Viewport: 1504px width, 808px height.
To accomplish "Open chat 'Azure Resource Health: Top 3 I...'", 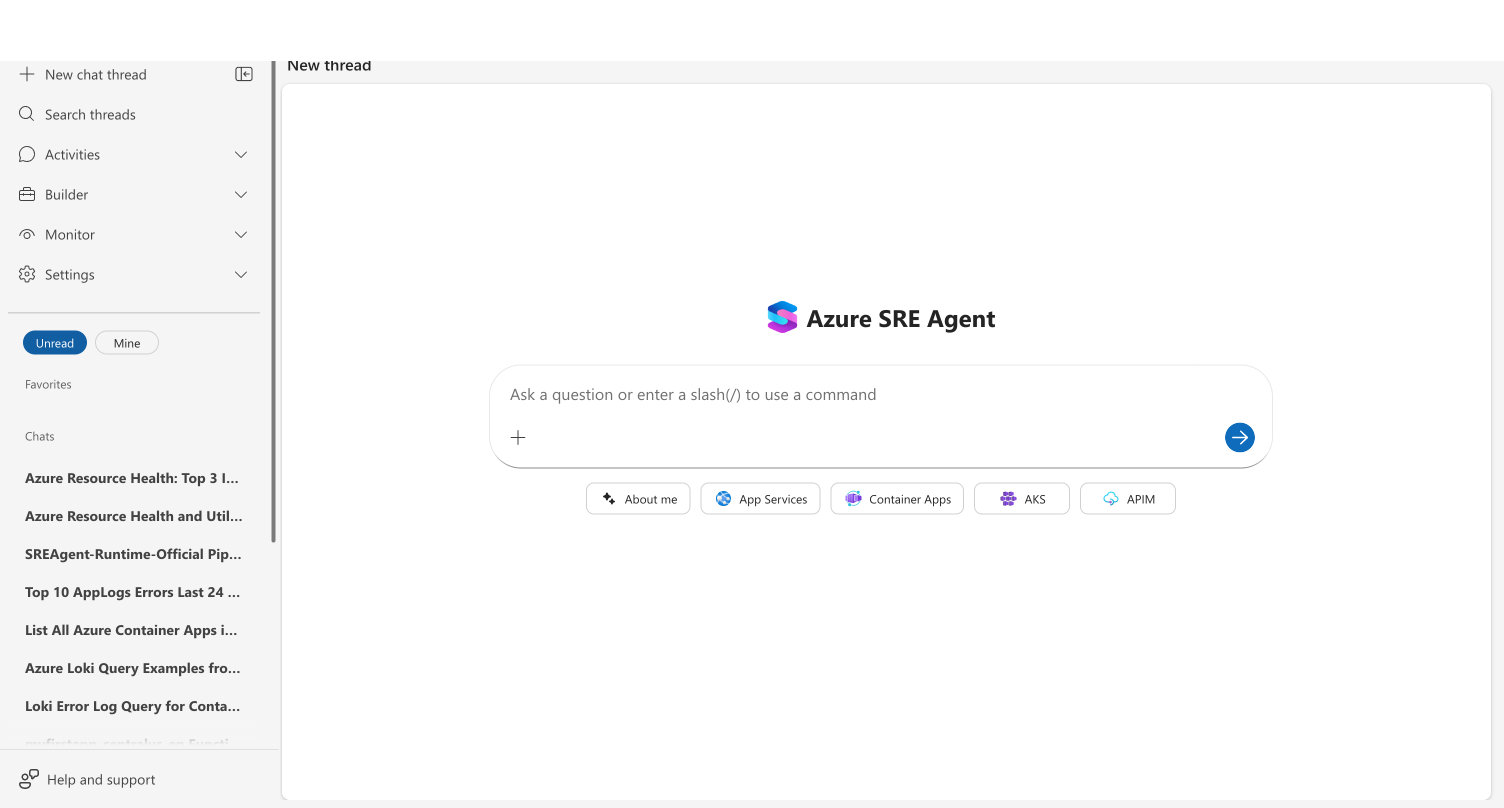I will 133,478.
